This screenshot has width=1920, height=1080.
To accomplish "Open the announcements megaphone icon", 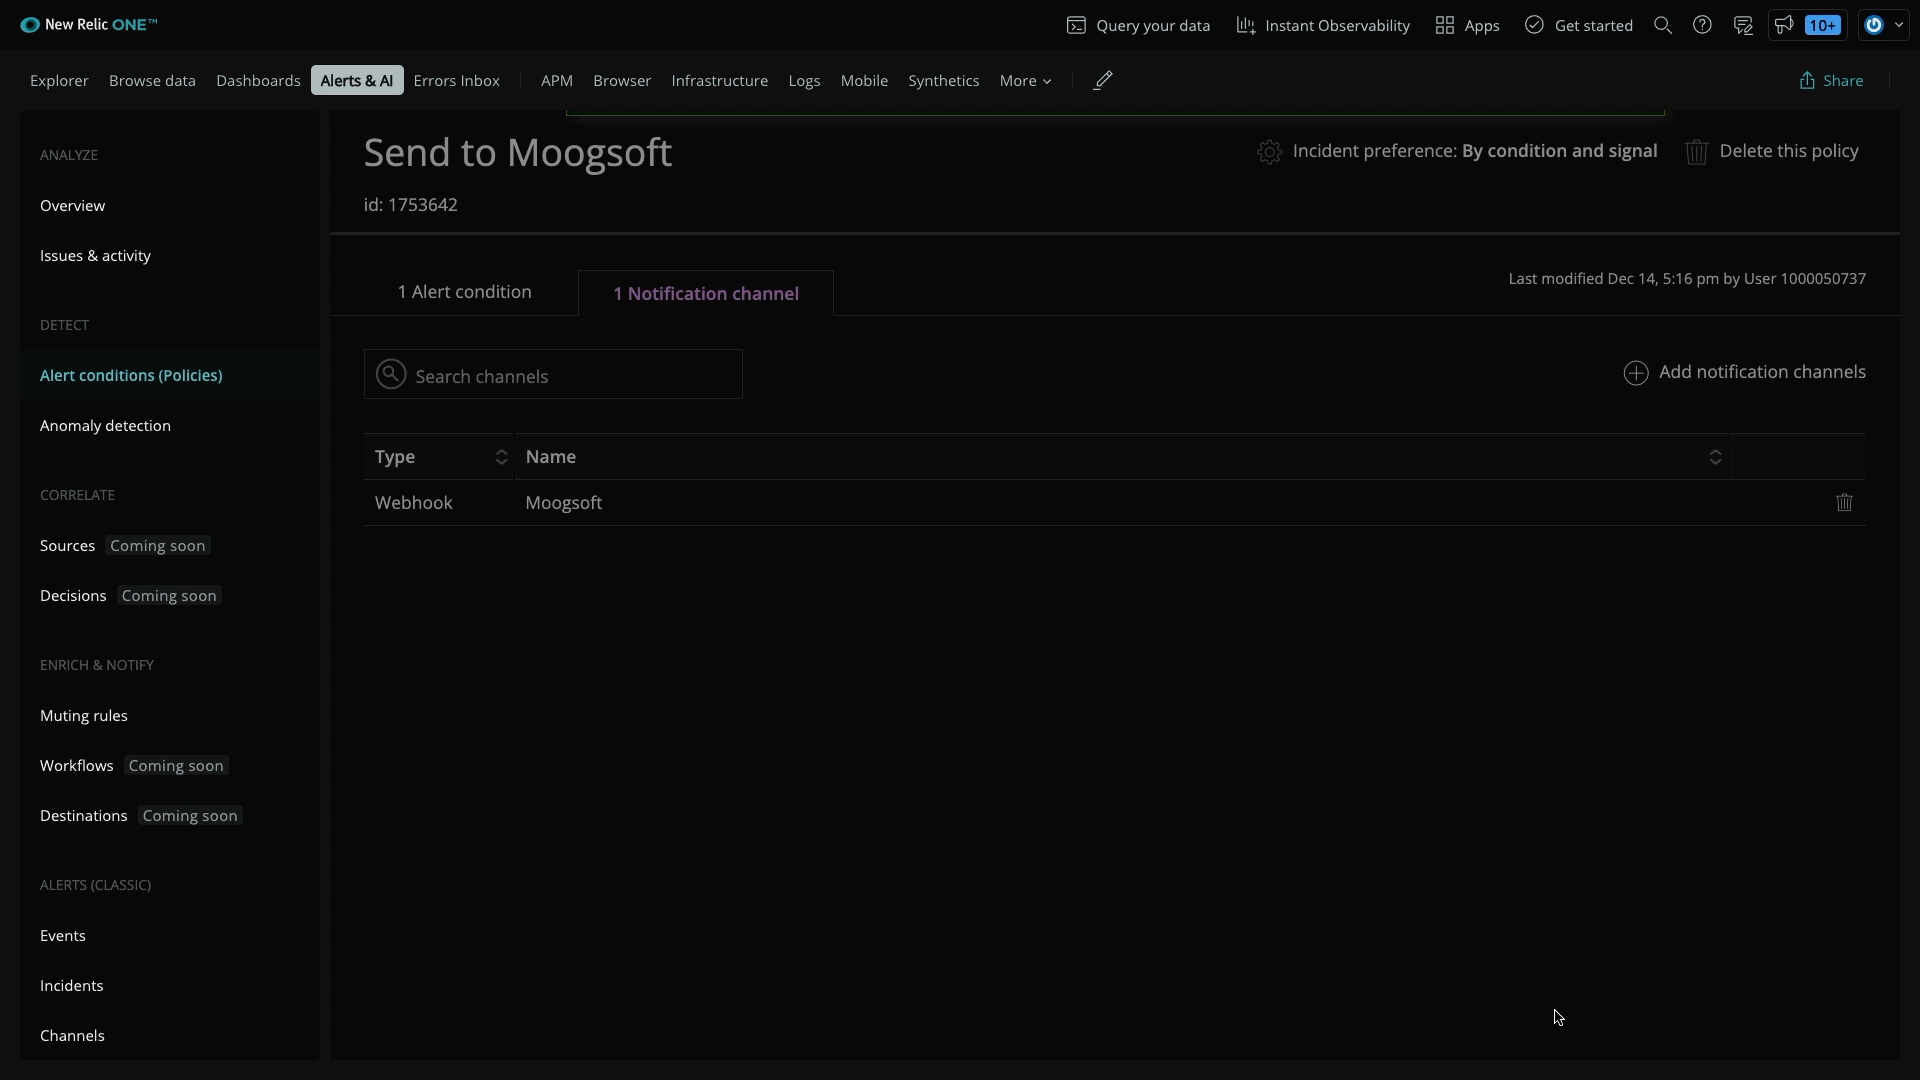I will 1784,26.
